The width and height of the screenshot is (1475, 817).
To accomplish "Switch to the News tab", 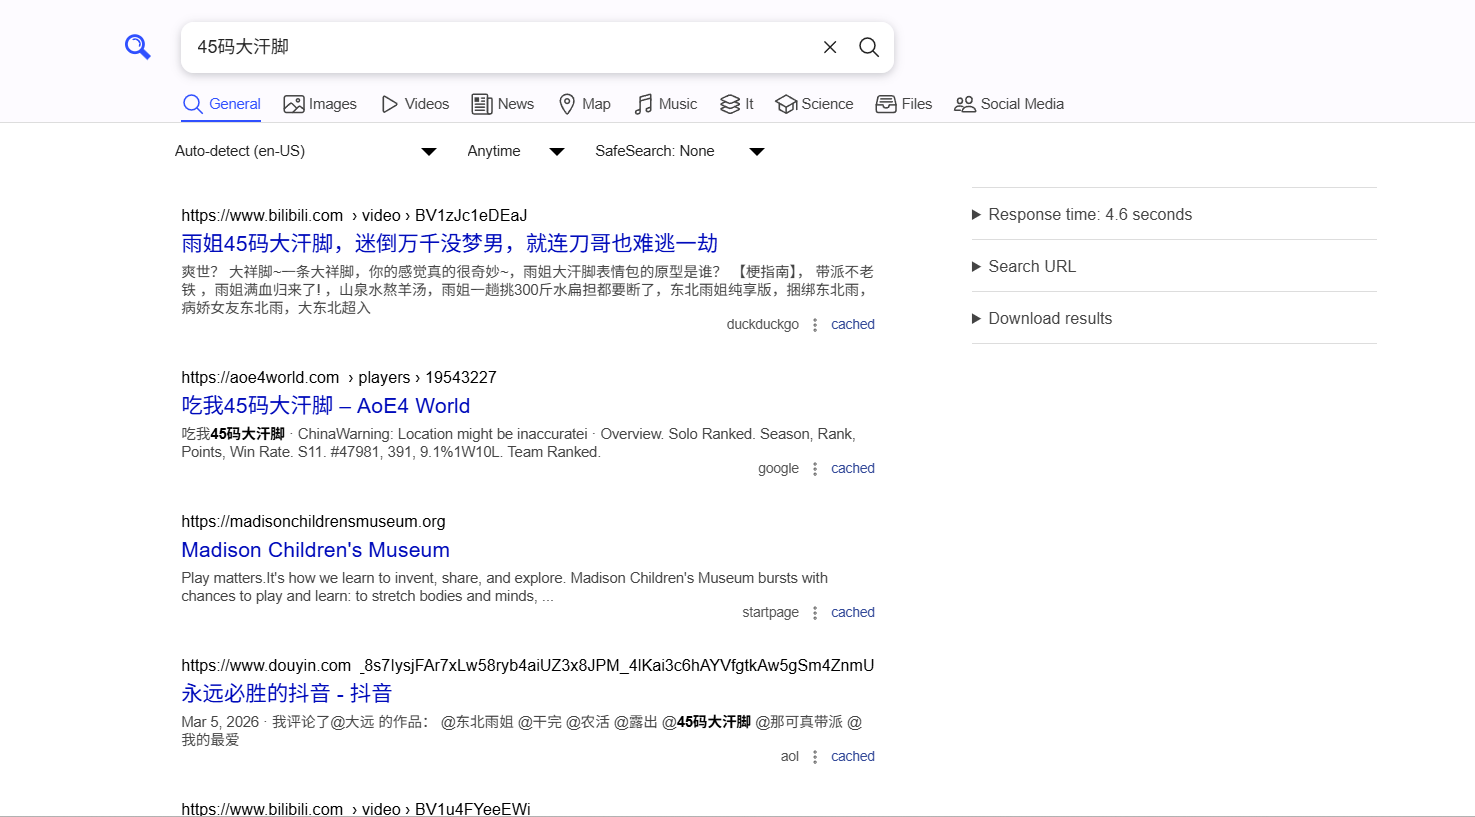I will [503, 104].
